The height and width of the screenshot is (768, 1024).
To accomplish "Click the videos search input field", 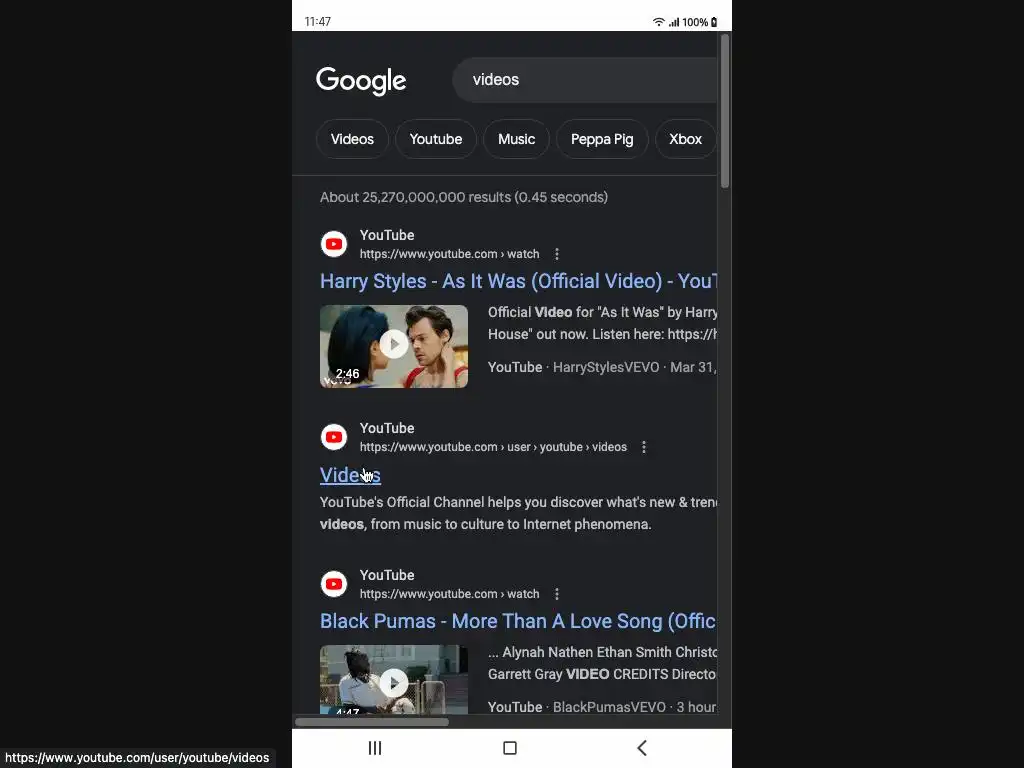I will (585, 80).
